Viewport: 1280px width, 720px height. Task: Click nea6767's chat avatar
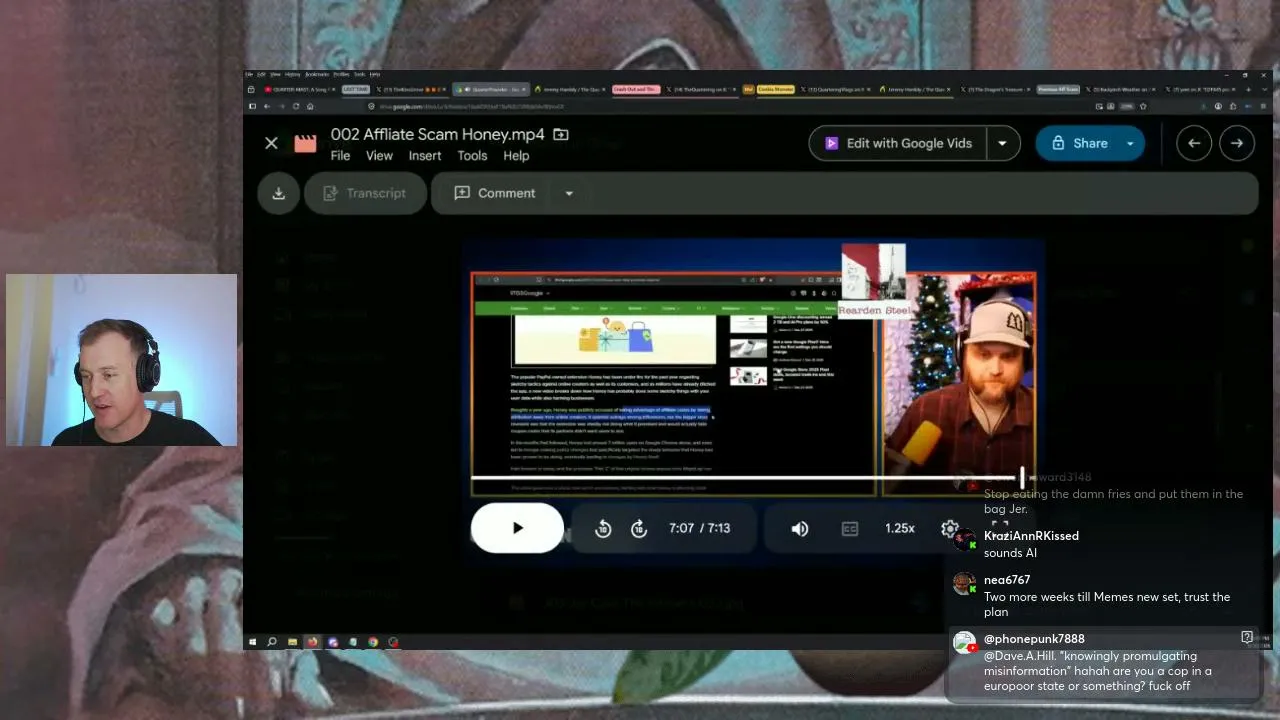pyautogui.click(x=964, y=584)
